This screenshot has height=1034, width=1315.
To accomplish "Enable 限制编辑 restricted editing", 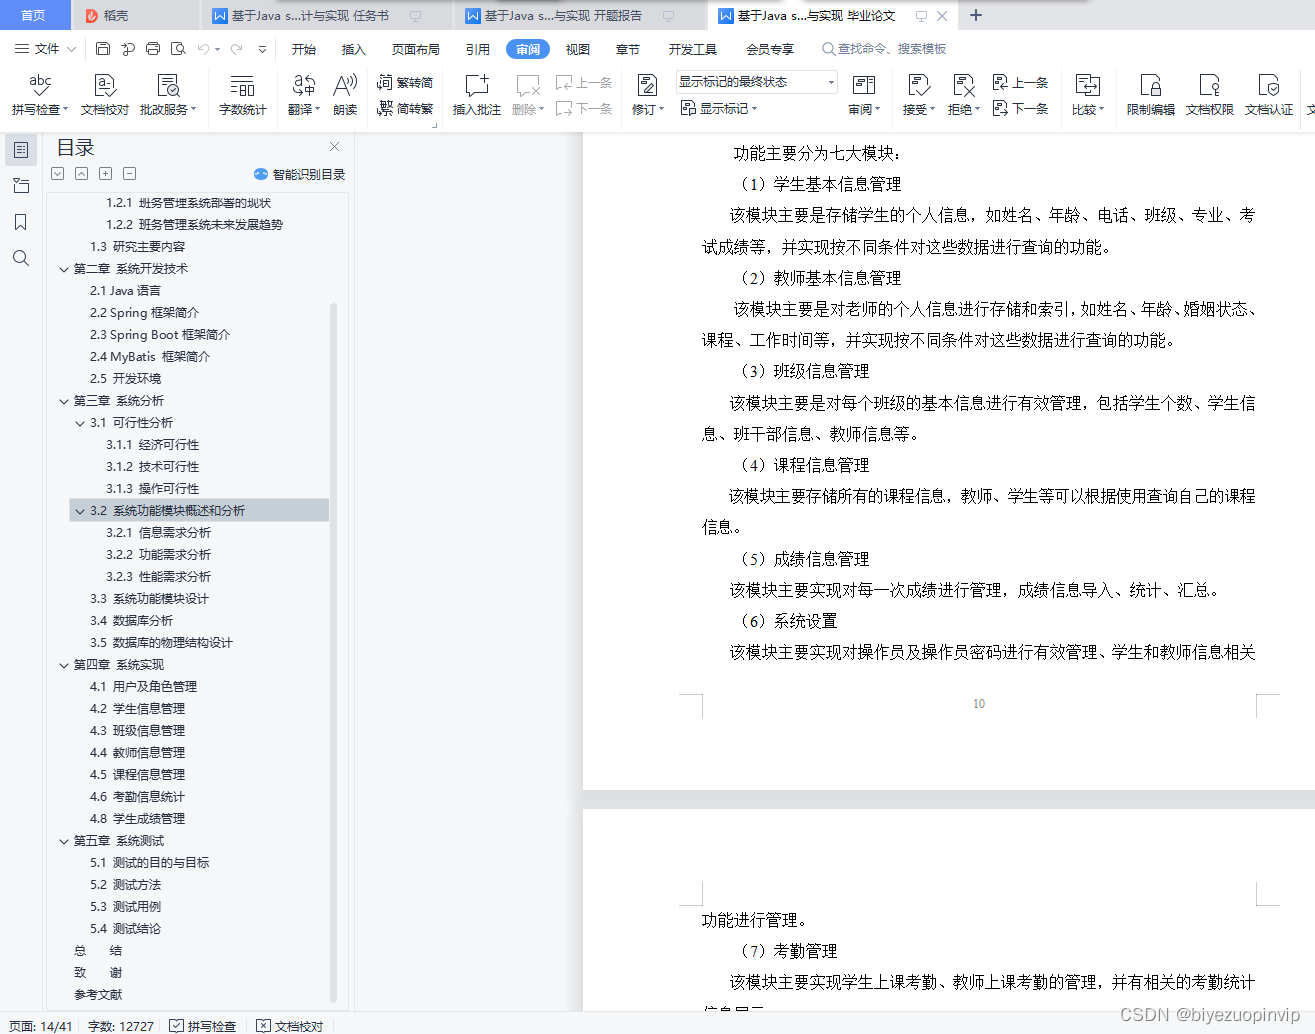I will (x=1150, y=94).
